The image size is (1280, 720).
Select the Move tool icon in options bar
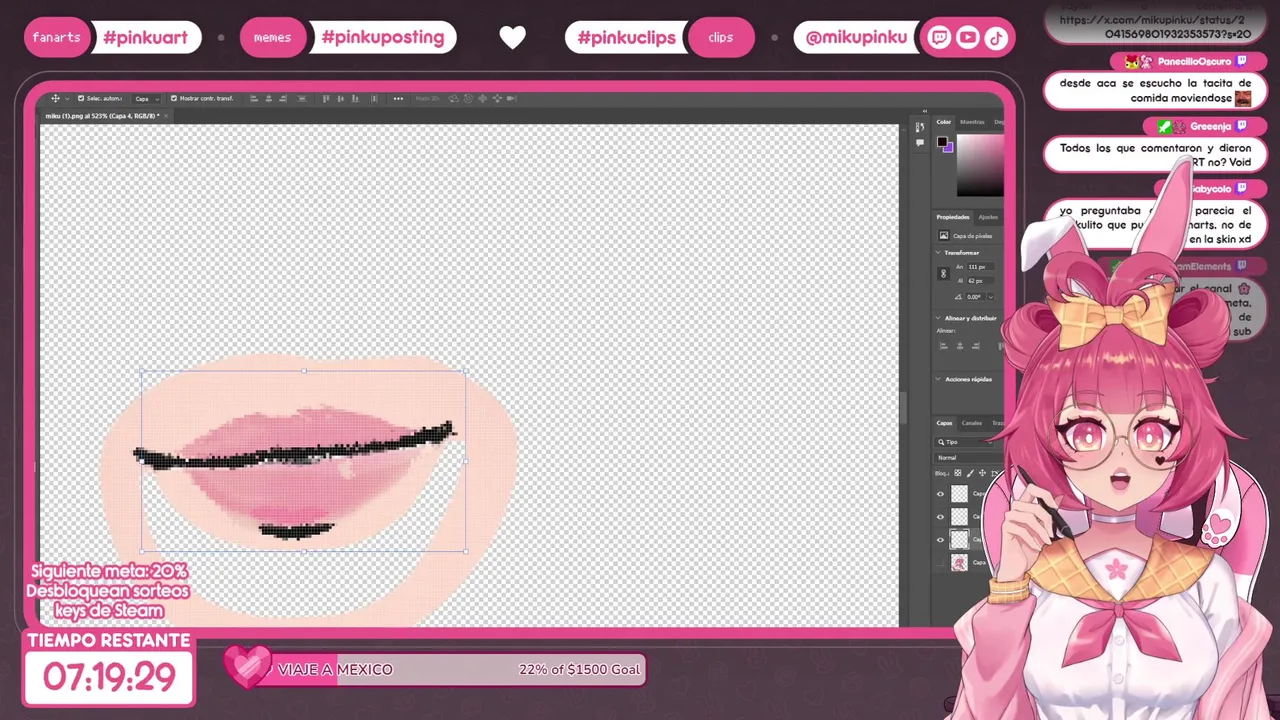(x=55, y=98)
